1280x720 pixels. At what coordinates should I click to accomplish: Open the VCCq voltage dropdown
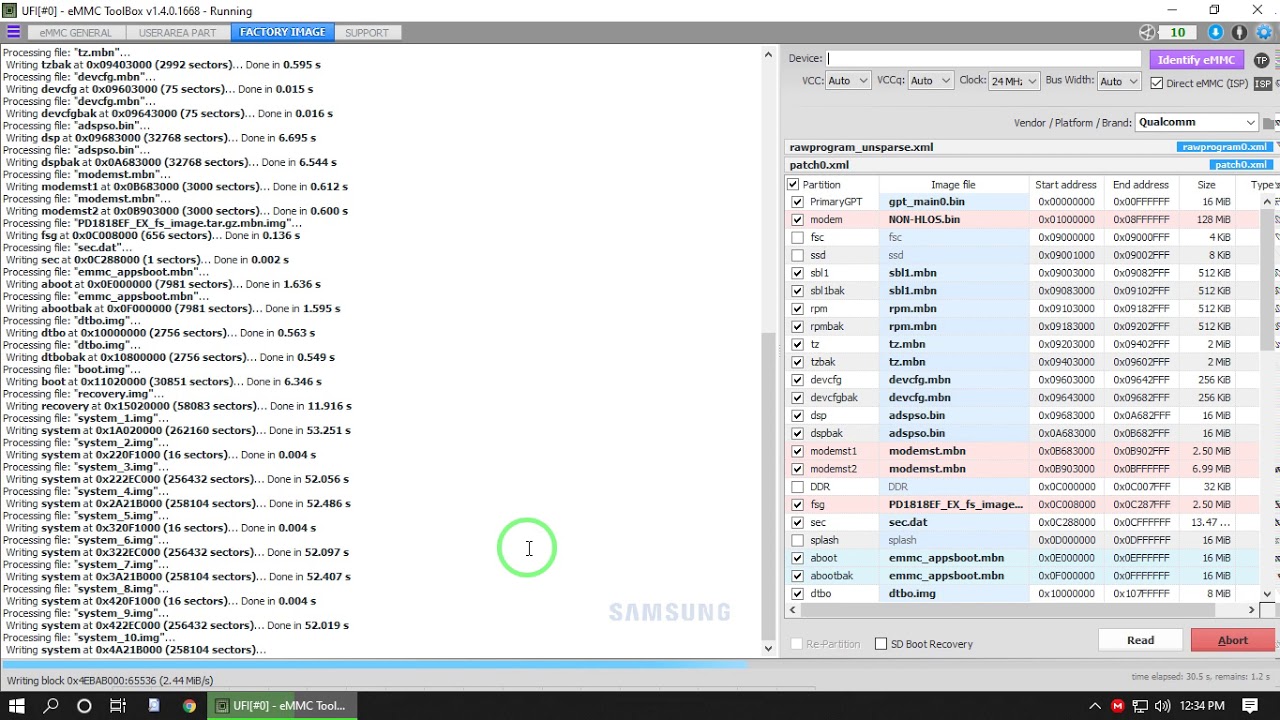930,81
